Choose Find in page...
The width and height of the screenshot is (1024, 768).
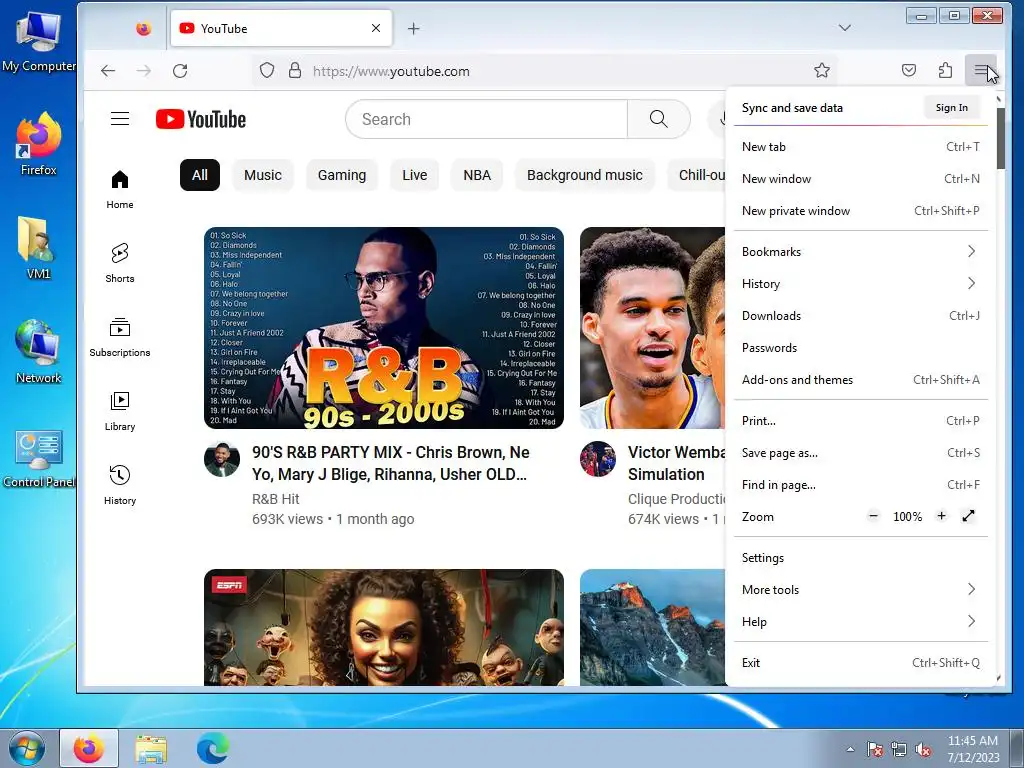click(x=861, y=485)
